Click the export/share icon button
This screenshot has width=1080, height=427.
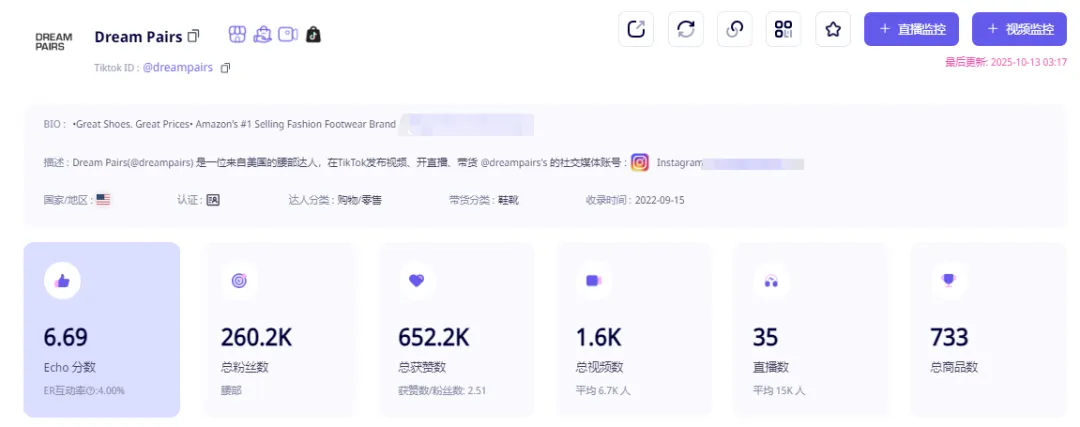(x=636, y=29)
